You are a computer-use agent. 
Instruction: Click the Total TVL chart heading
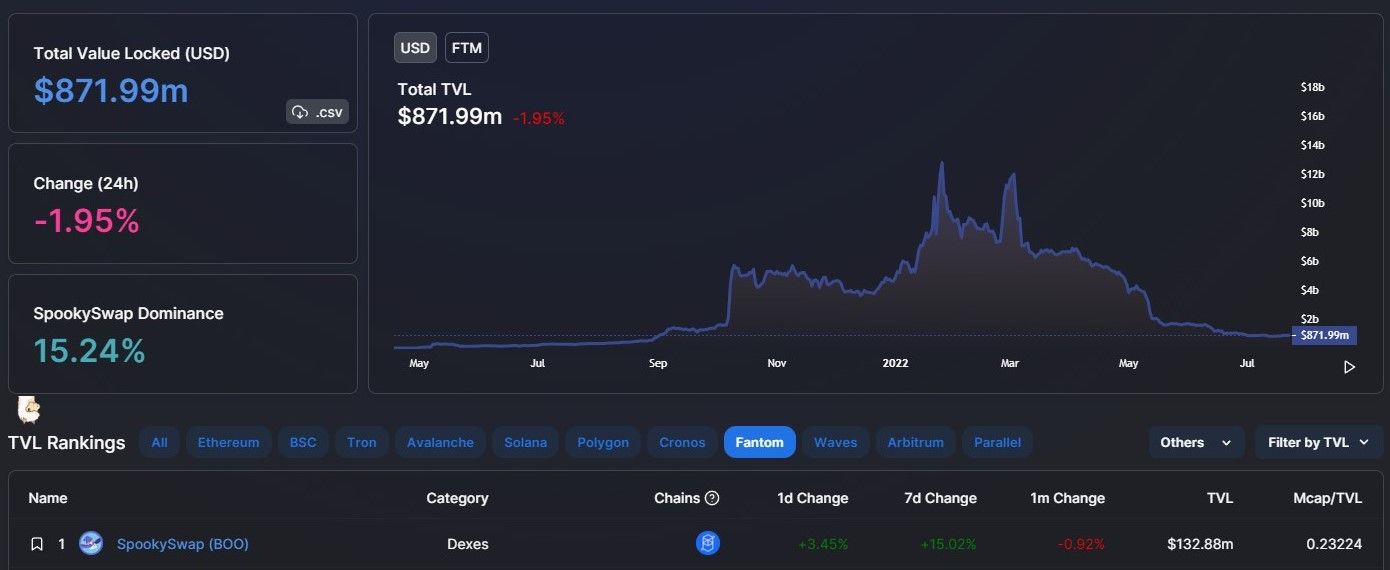[434, 89]
